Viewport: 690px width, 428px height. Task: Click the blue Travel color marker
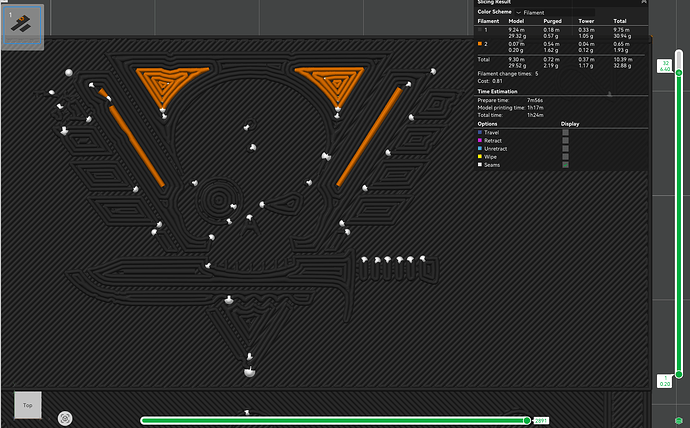(480, 132)
